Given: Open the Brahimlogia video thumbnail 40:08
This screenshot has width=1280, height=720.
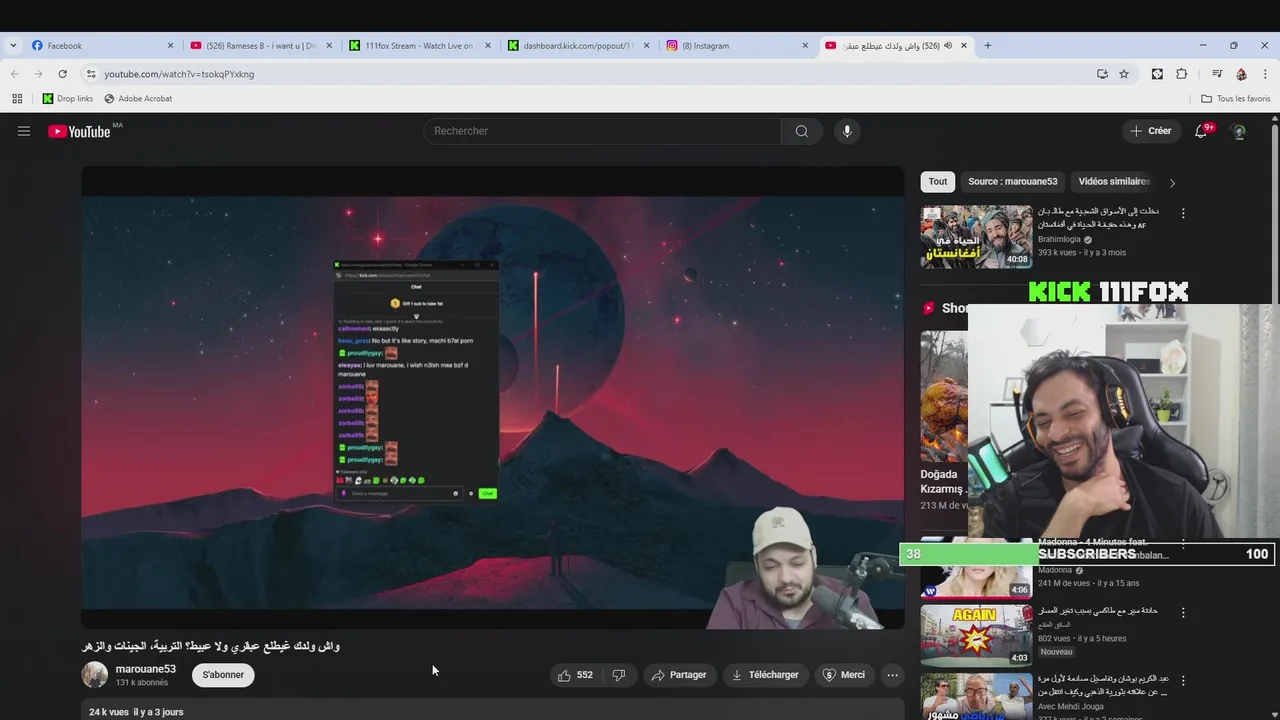Looking at the screenshot, I should (976, 237).
